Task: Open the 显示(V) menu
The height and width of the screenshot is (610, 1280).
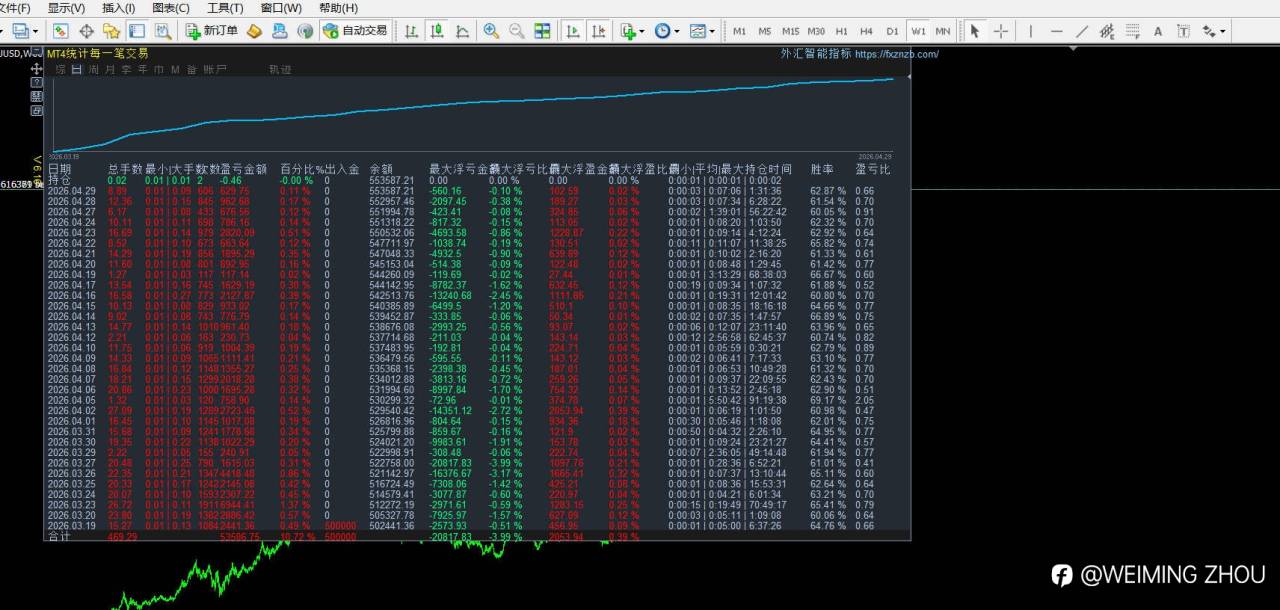Action: coord(66,8)
